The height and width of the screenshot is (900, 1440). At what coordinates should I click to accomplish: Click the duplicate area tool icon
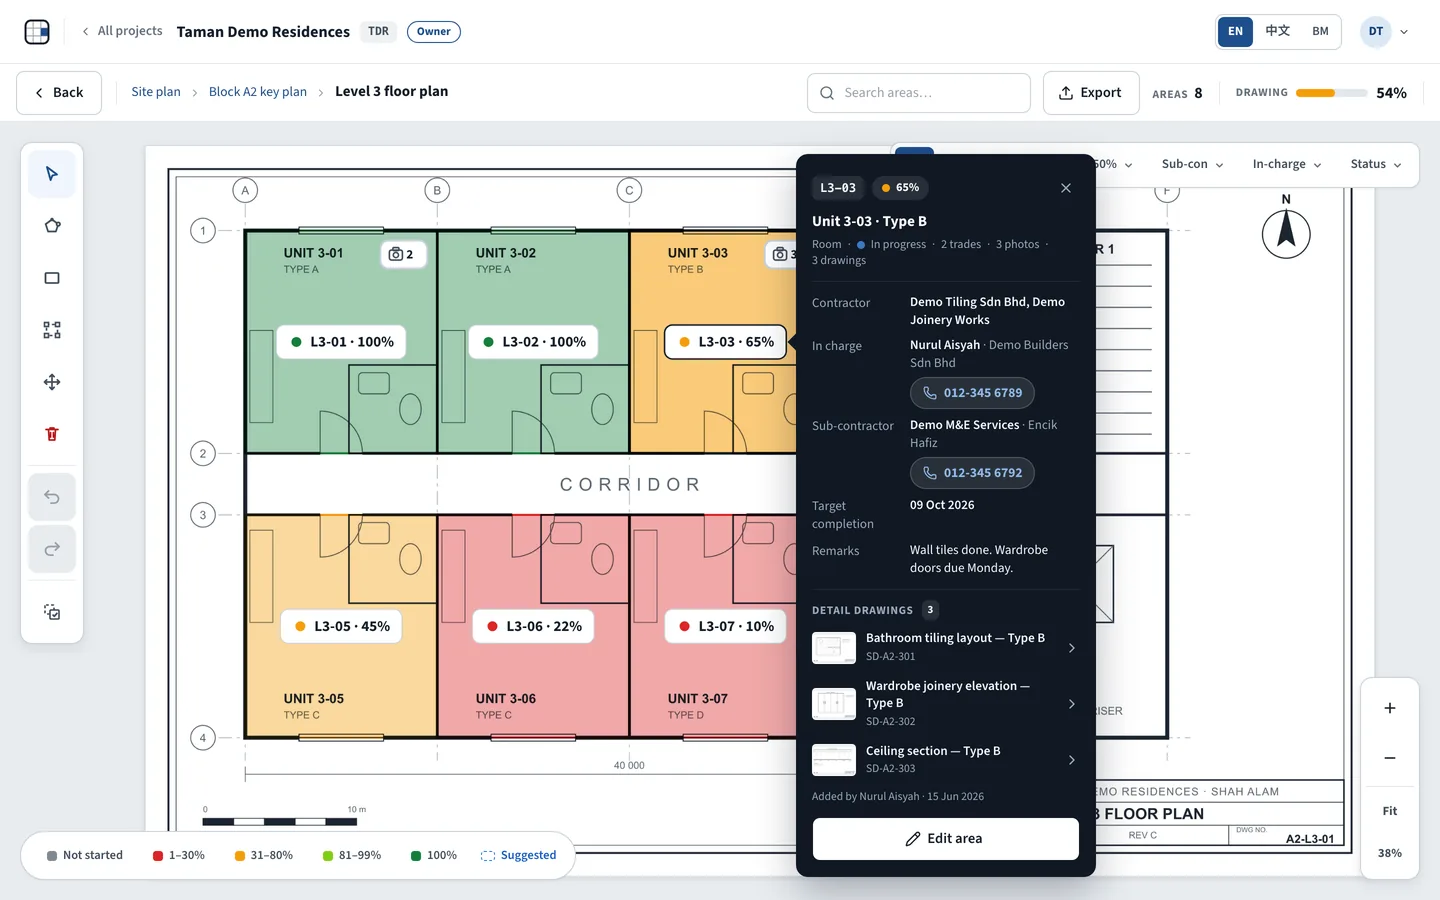click(52, 612)
